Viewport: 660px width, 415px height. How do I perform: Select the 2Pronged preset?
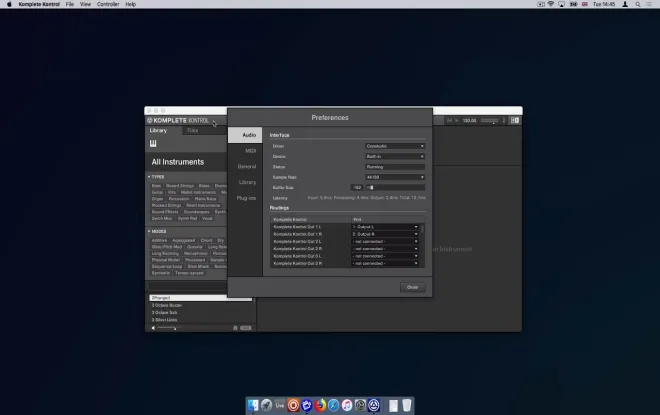click(x=201, y=298)
